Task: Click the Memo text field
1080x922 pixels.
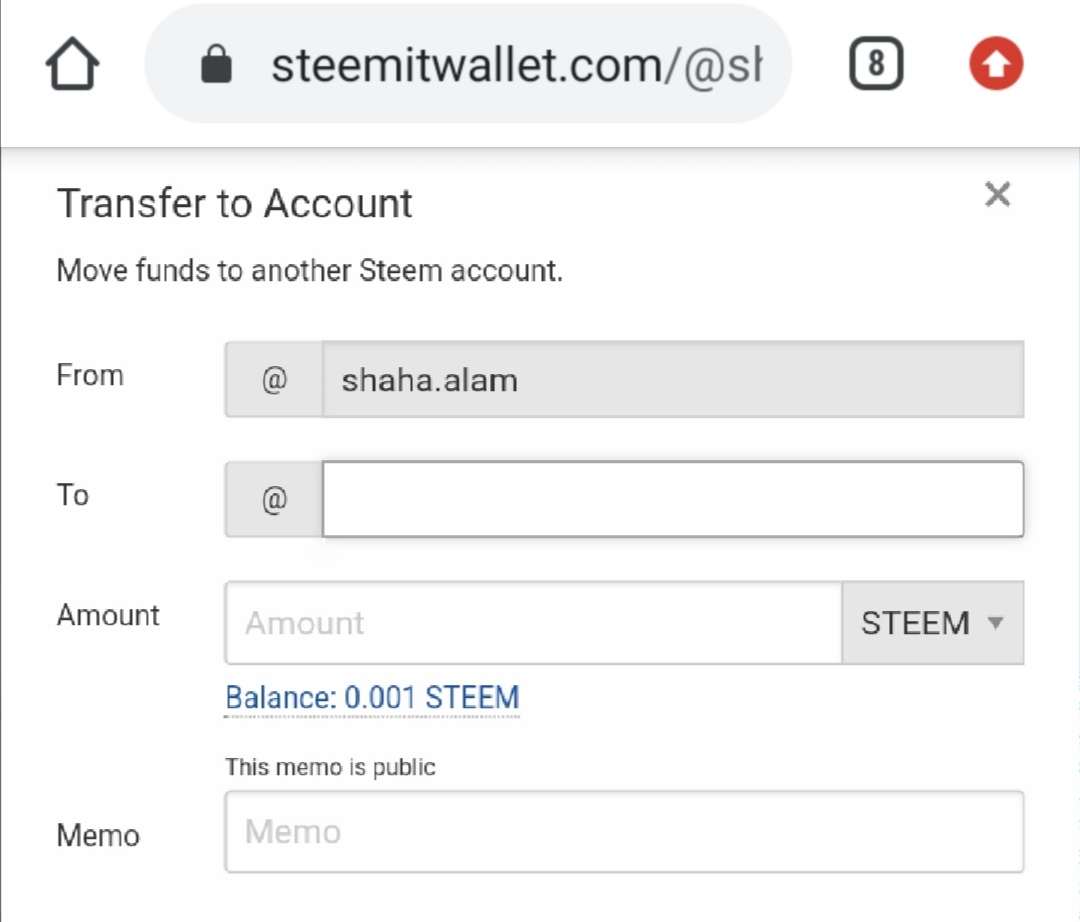Action: tap(624, 832)
